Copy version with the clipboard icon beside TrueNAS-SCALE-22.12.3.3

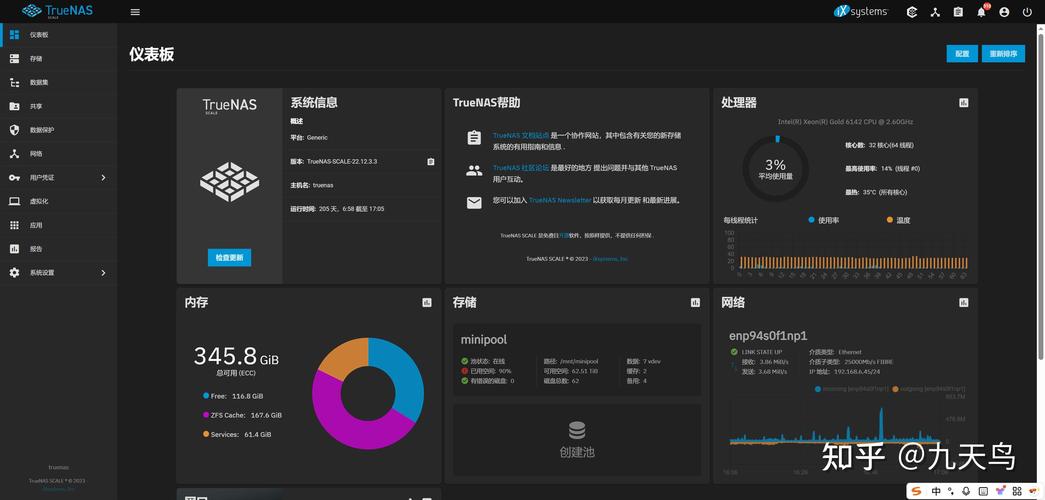click(x=430, y=161)
